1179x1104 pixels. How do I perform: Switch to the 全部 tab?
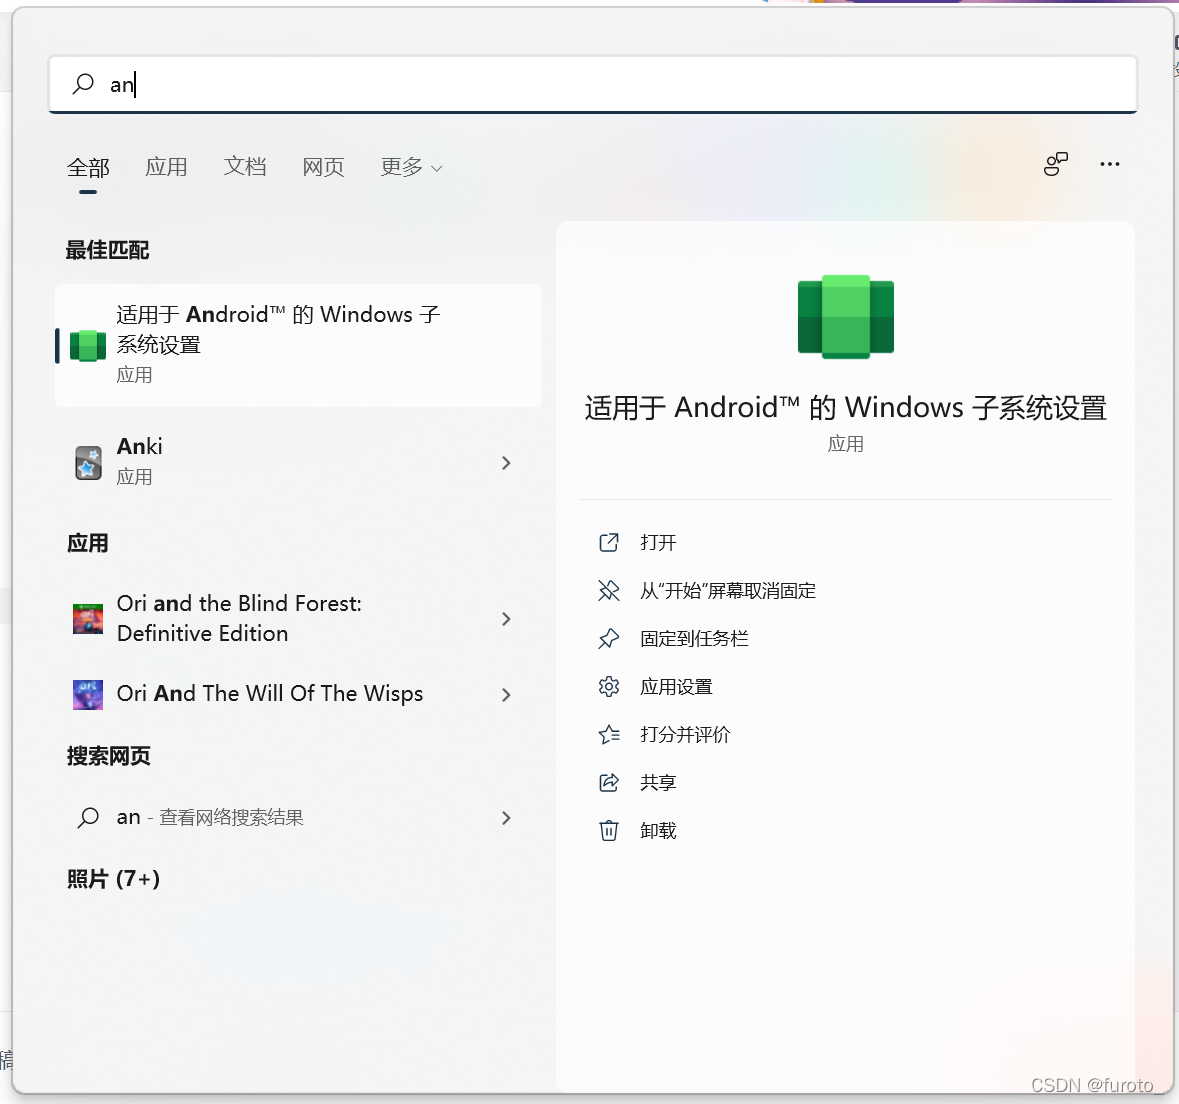click(88, 167)
